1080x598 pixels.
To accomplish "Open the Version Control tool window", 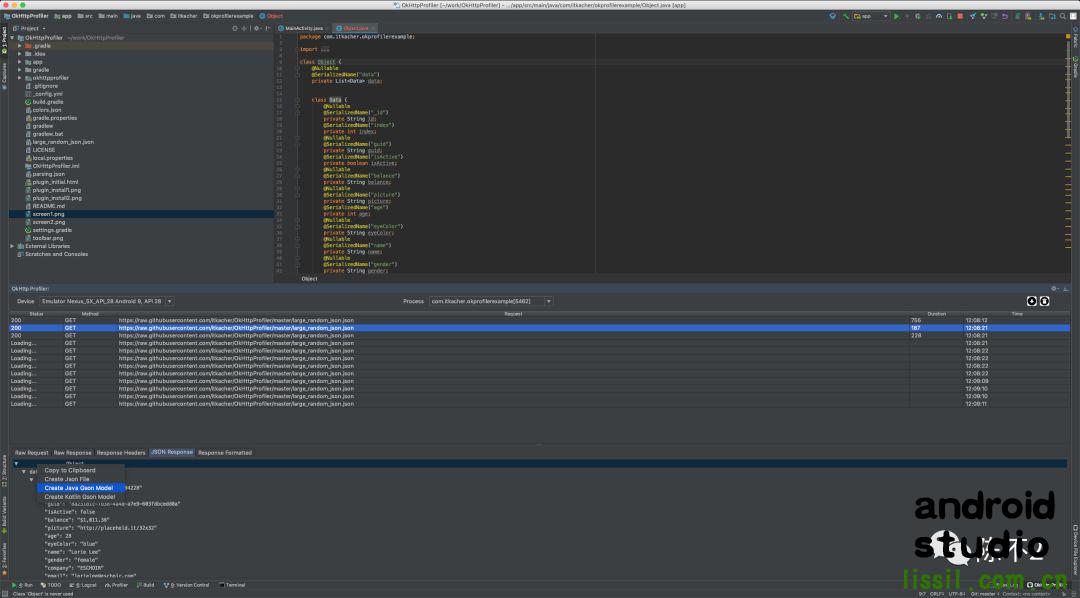I will coord(187,585).
